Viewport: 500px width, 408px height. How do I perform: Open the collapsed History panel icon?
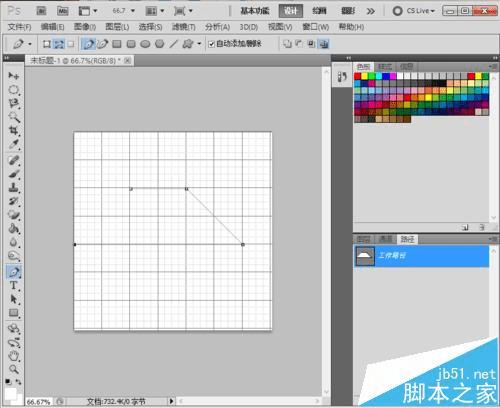point(342,77)
